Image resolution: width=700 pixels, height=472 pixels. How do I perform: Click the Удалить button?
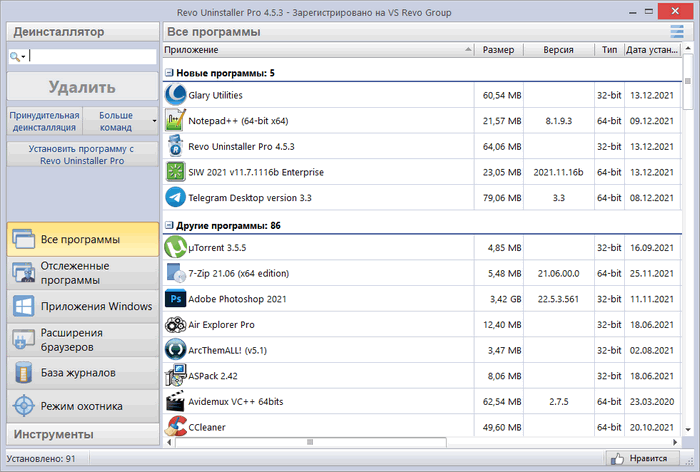tap(83, 87)
